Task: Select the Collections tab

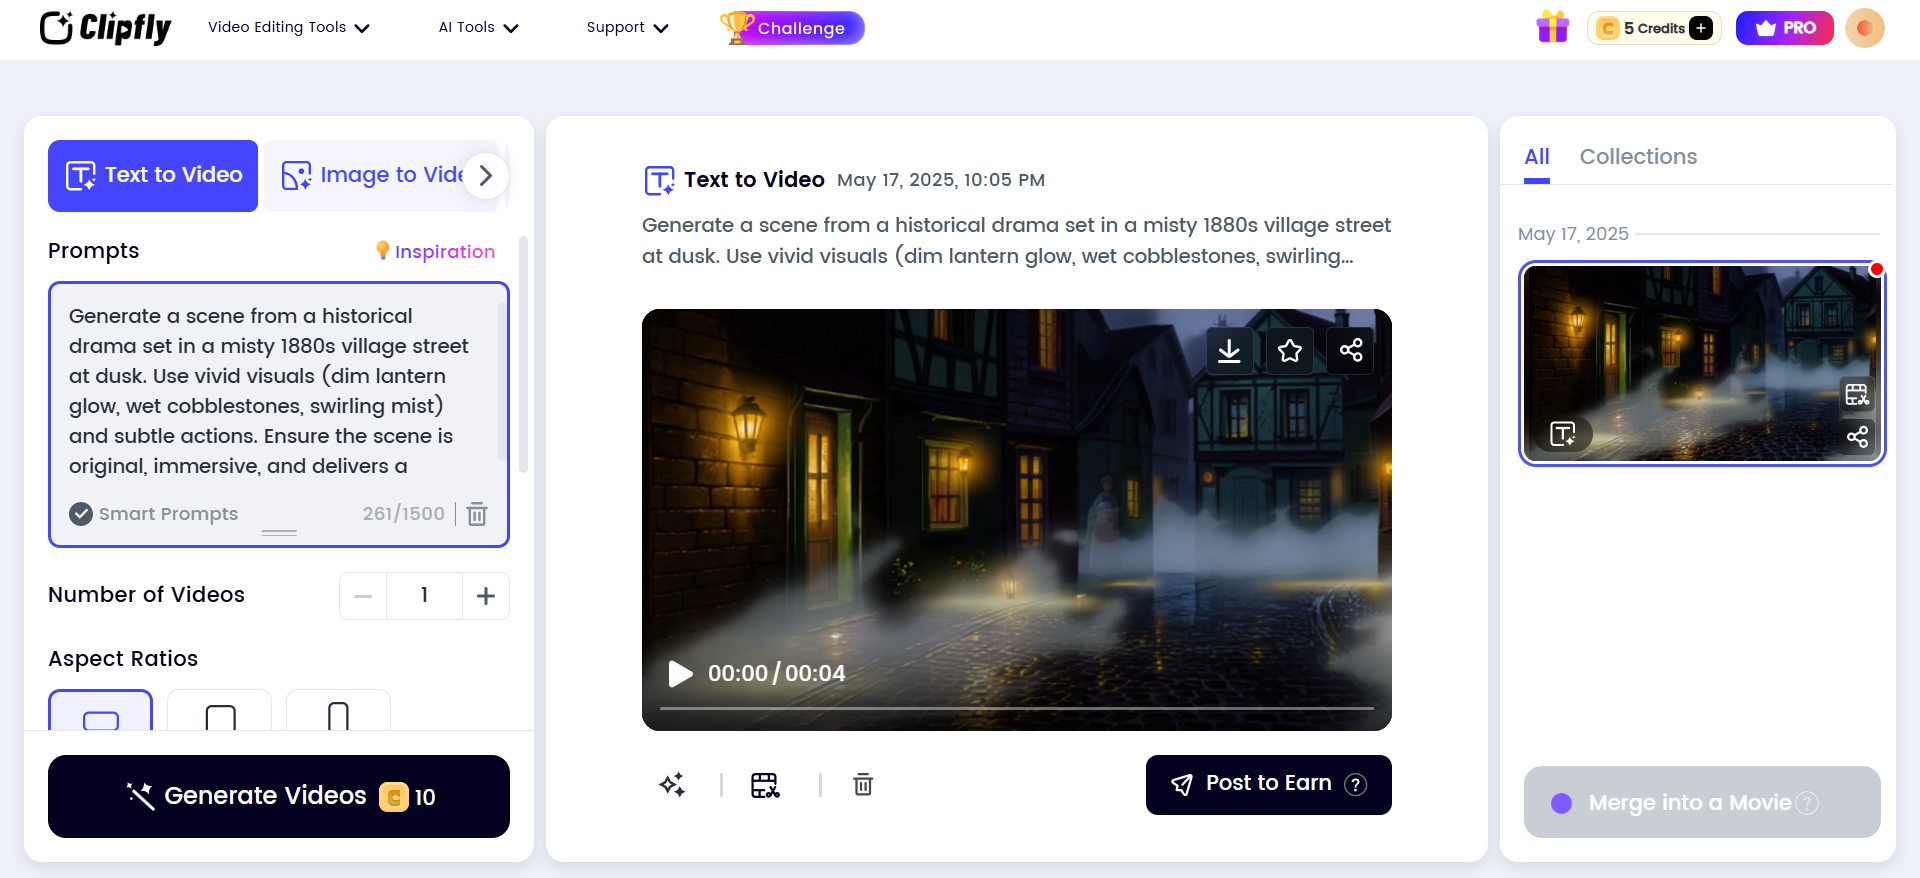Action: click(x=1638, y=157)
